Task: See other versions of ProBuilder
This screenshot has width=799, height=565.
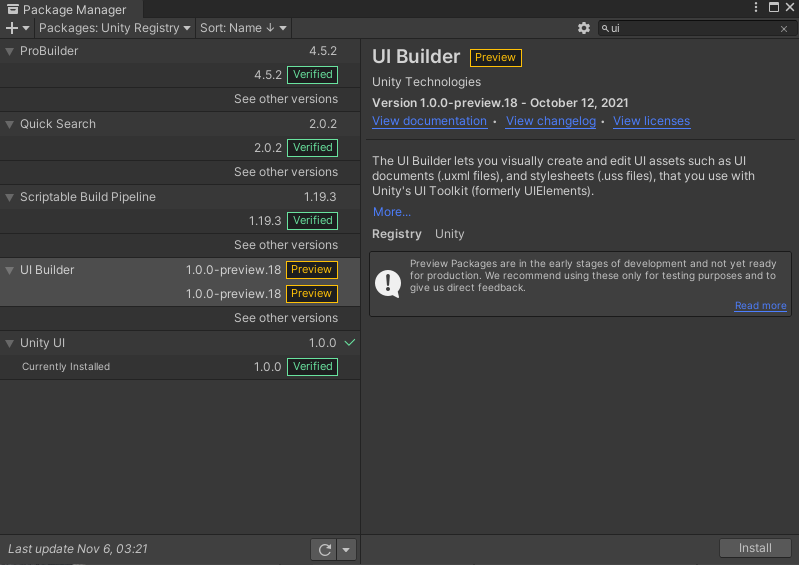Action: [286, 99]
